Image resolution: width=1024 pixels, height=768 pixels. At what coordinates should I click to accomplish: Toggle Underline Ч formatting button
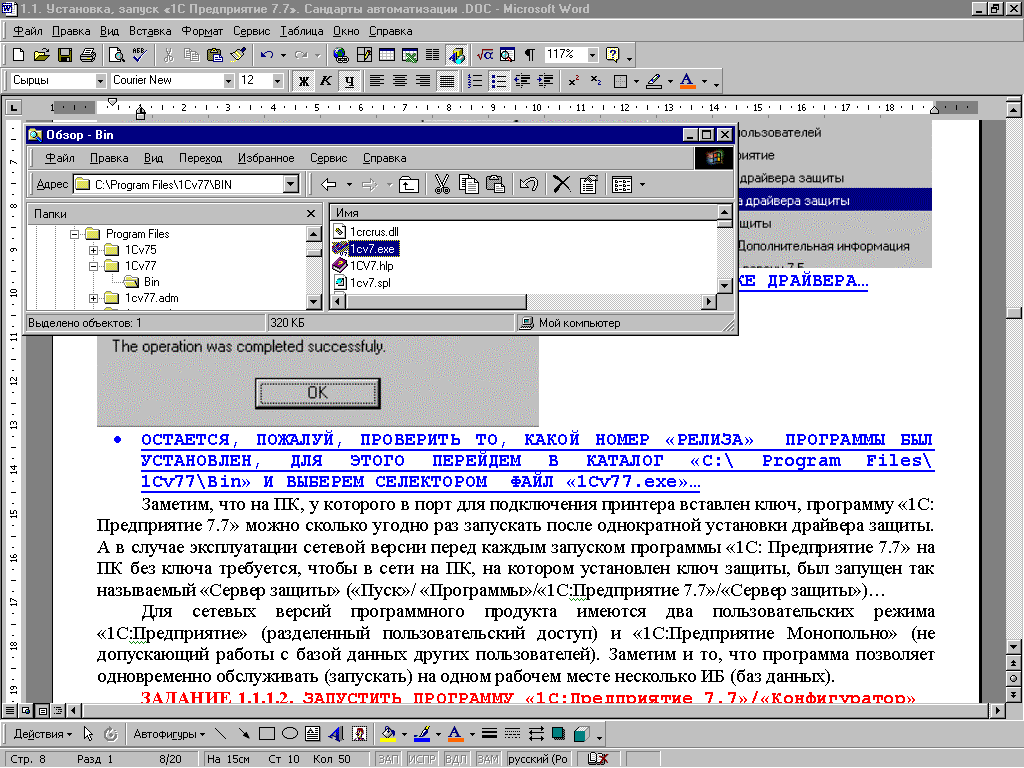coord(349,81)
